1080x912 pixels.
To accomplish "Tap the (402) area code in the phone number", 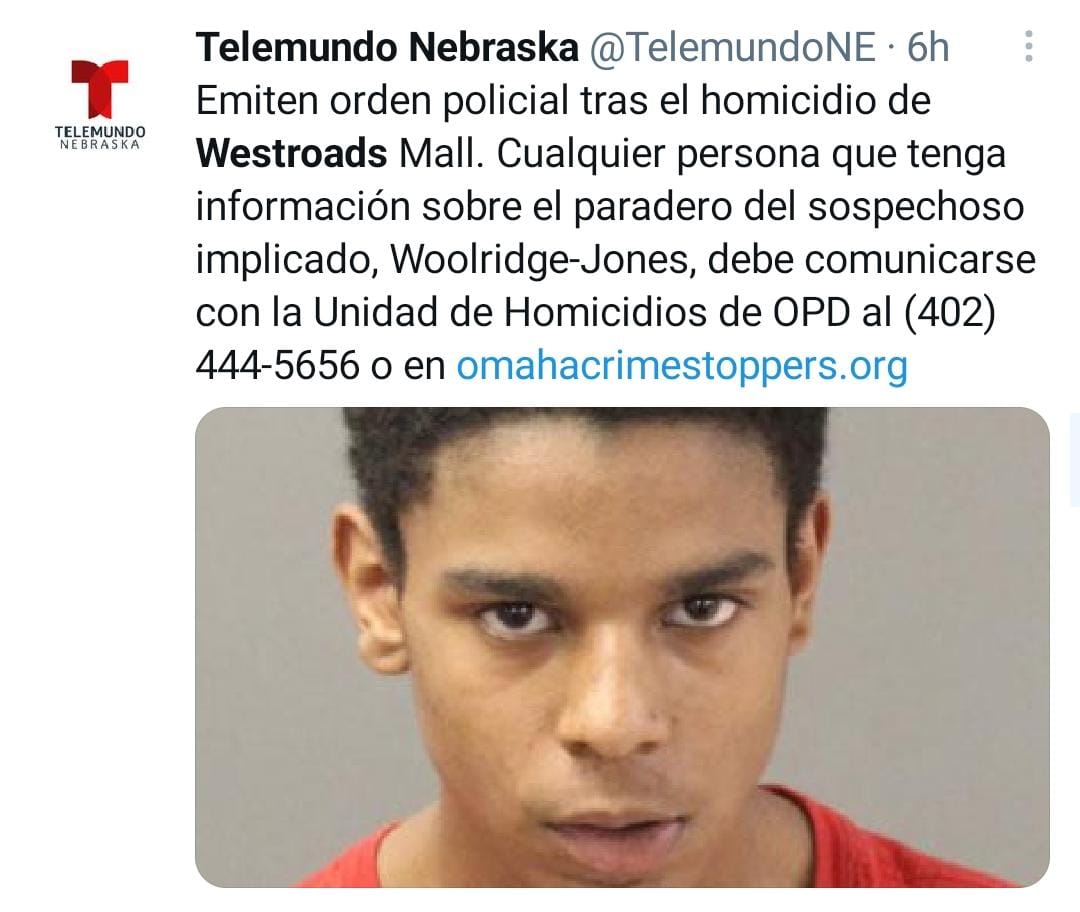I will pyautogui.click(x=949, y=312).
